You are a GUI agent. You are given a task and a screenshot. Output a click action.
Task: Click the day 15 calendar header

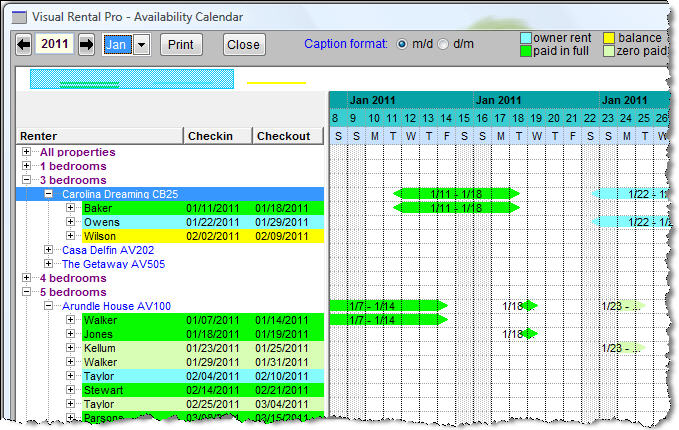pyautogui.click(x=464, y=118)
